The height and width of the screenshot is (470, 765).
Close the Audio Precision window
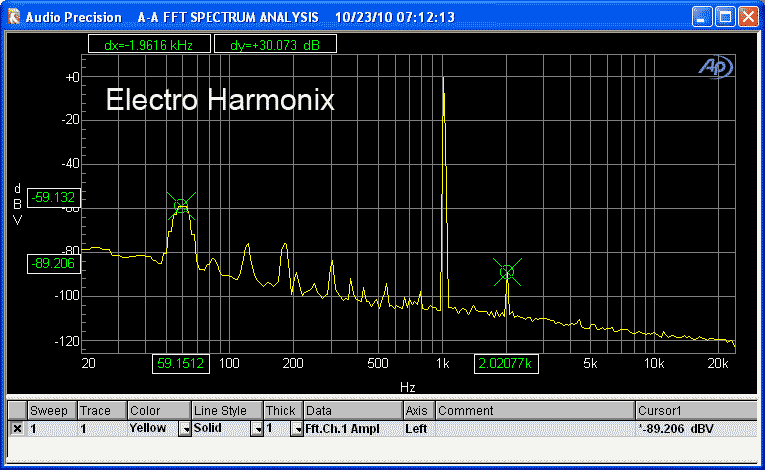click(748, 17)
